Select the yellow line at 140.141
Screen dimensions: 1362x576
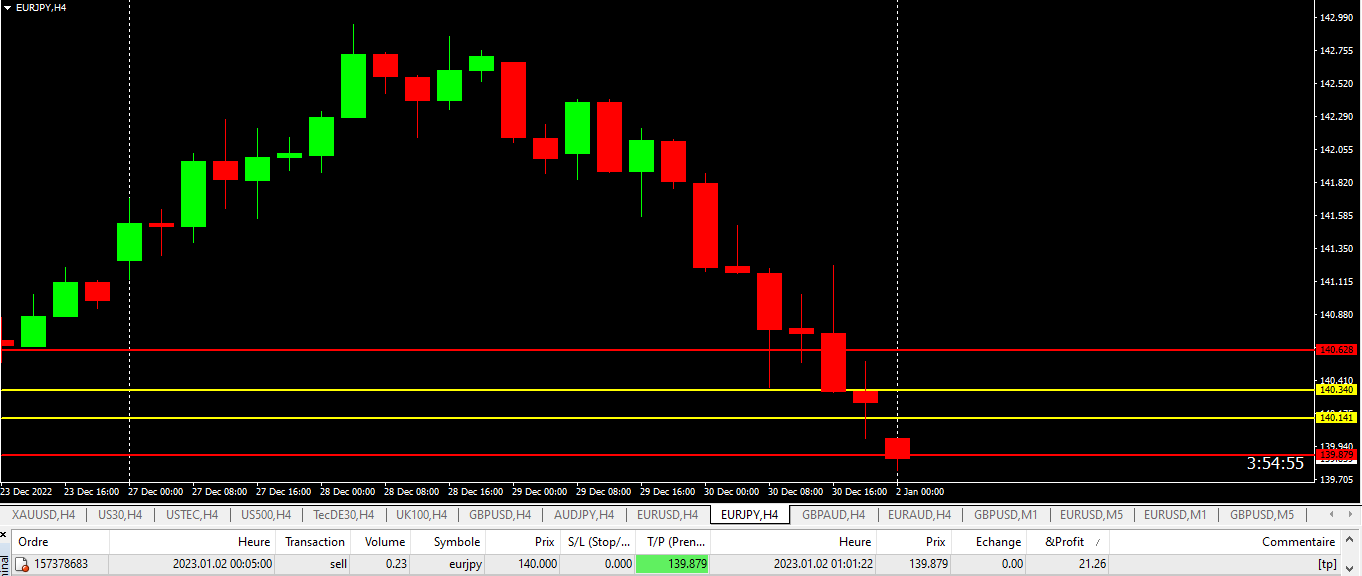coord(656,418)
